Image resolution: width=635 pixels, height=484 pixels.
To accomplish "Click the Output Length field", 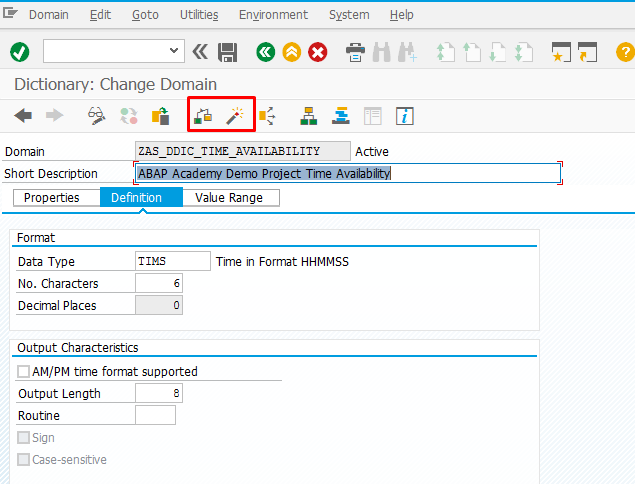I will [159, 393].
